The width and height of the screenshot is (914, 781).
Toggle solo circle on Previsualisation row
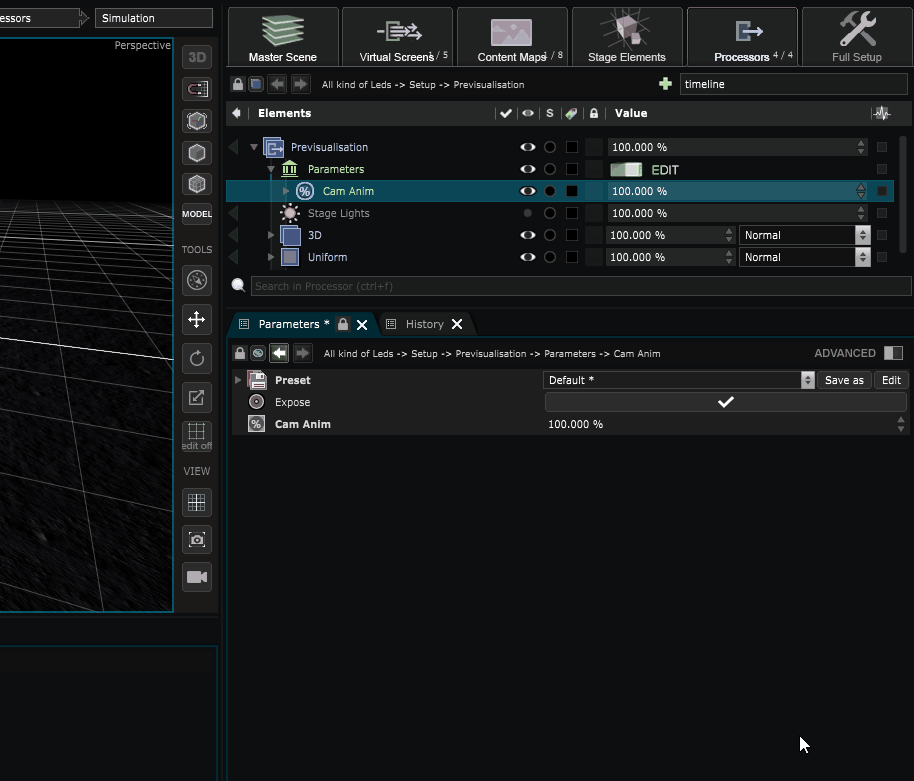[550, 147]
